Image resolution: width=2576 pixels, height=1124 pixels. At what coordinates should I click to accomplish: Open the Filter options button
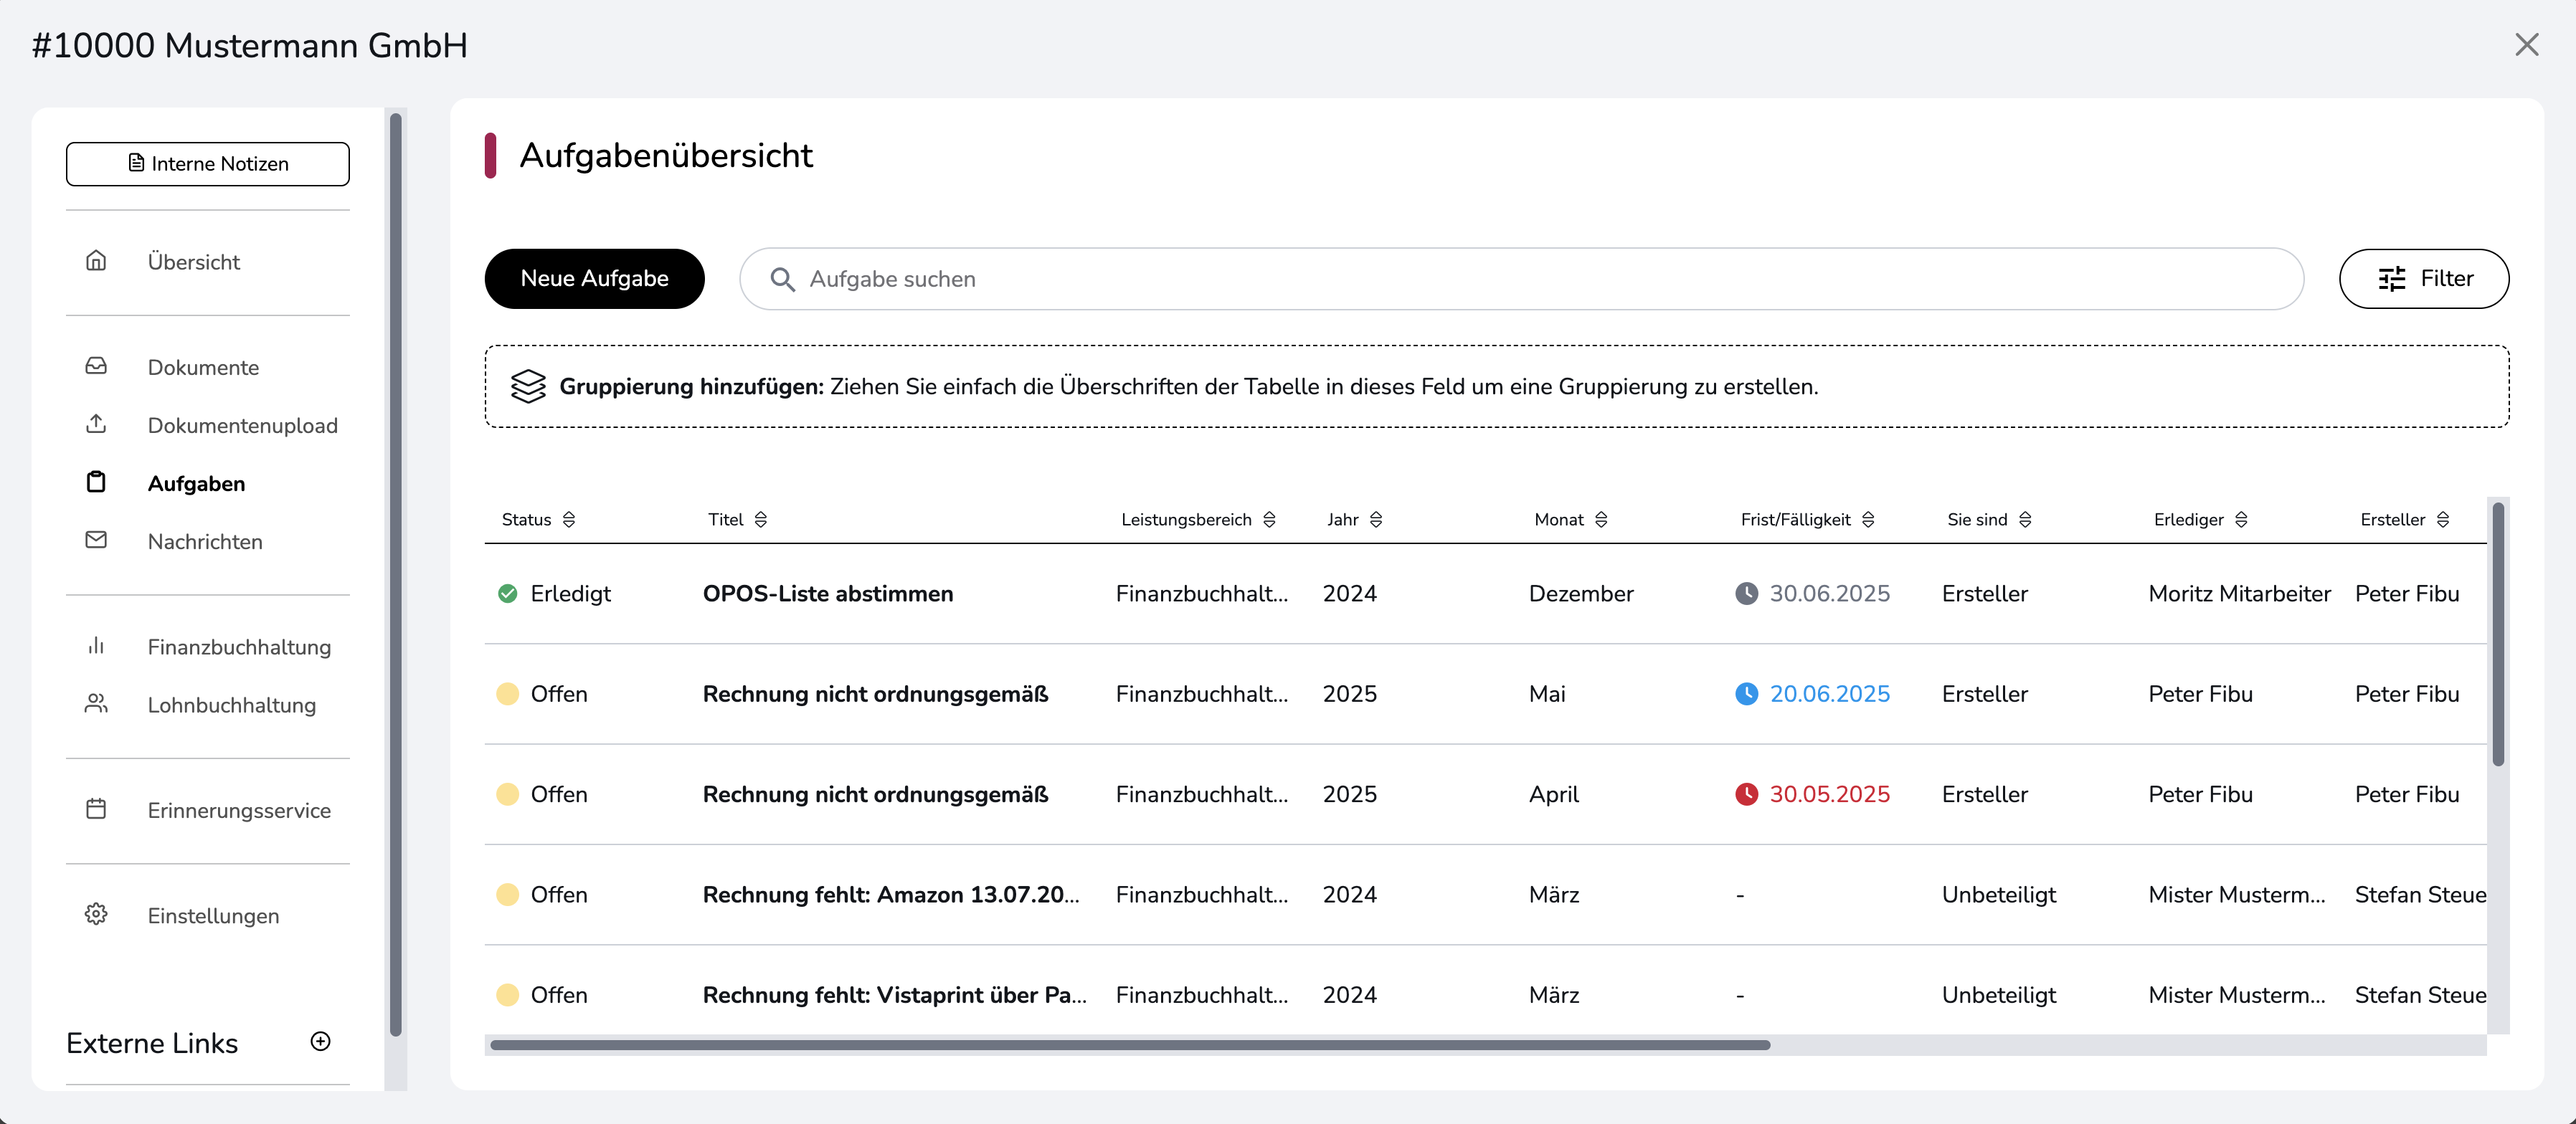point(2423,278)
